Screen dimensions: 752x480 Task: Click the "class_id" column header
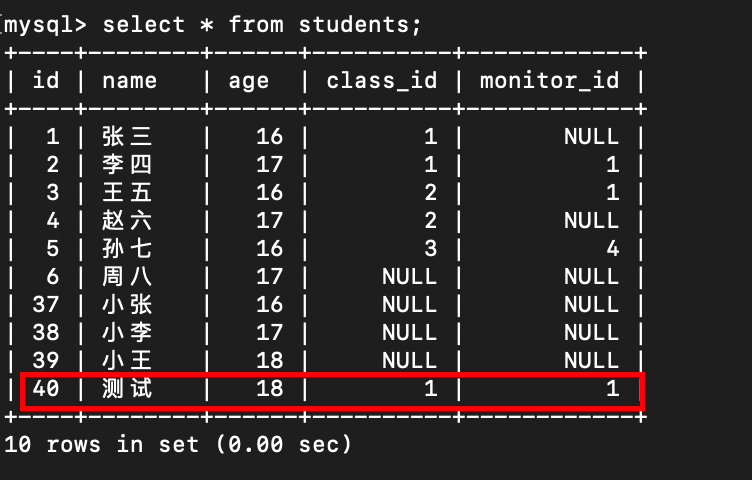[x=382, y=80]
